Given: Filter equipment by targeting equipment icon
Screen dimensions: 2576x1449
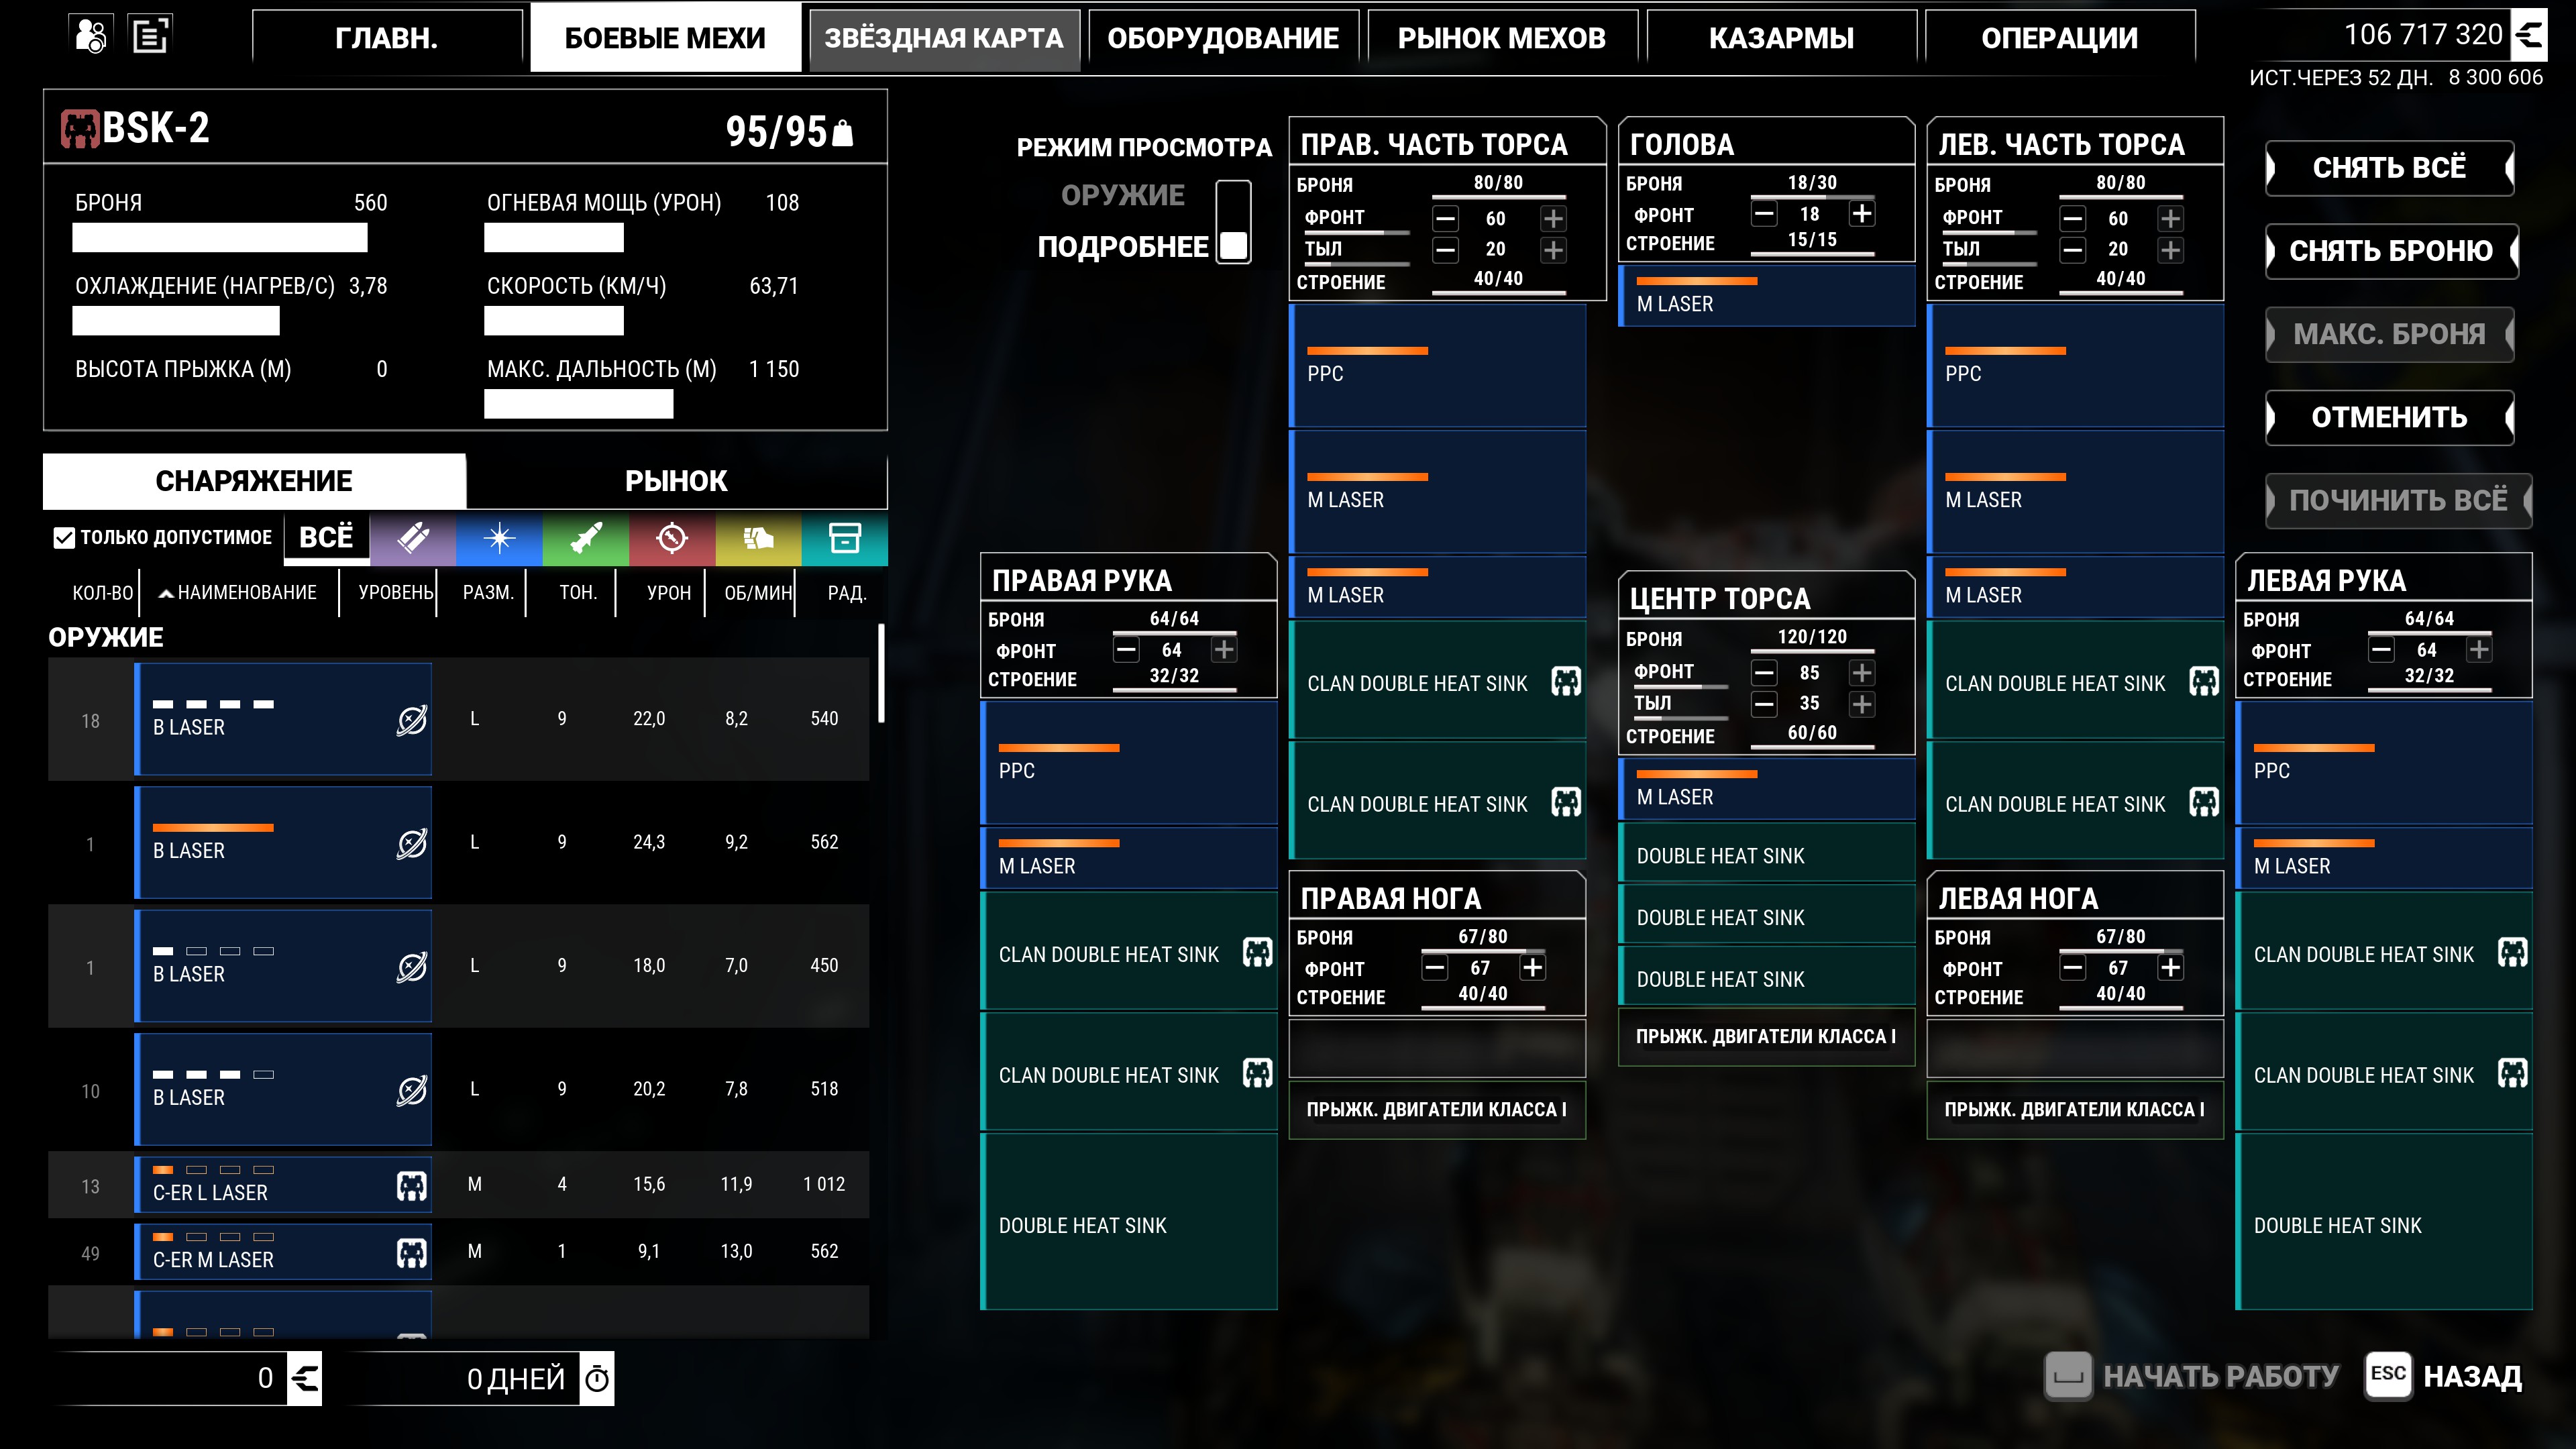Looking at the screenshot, I should (x=672, y=538).
